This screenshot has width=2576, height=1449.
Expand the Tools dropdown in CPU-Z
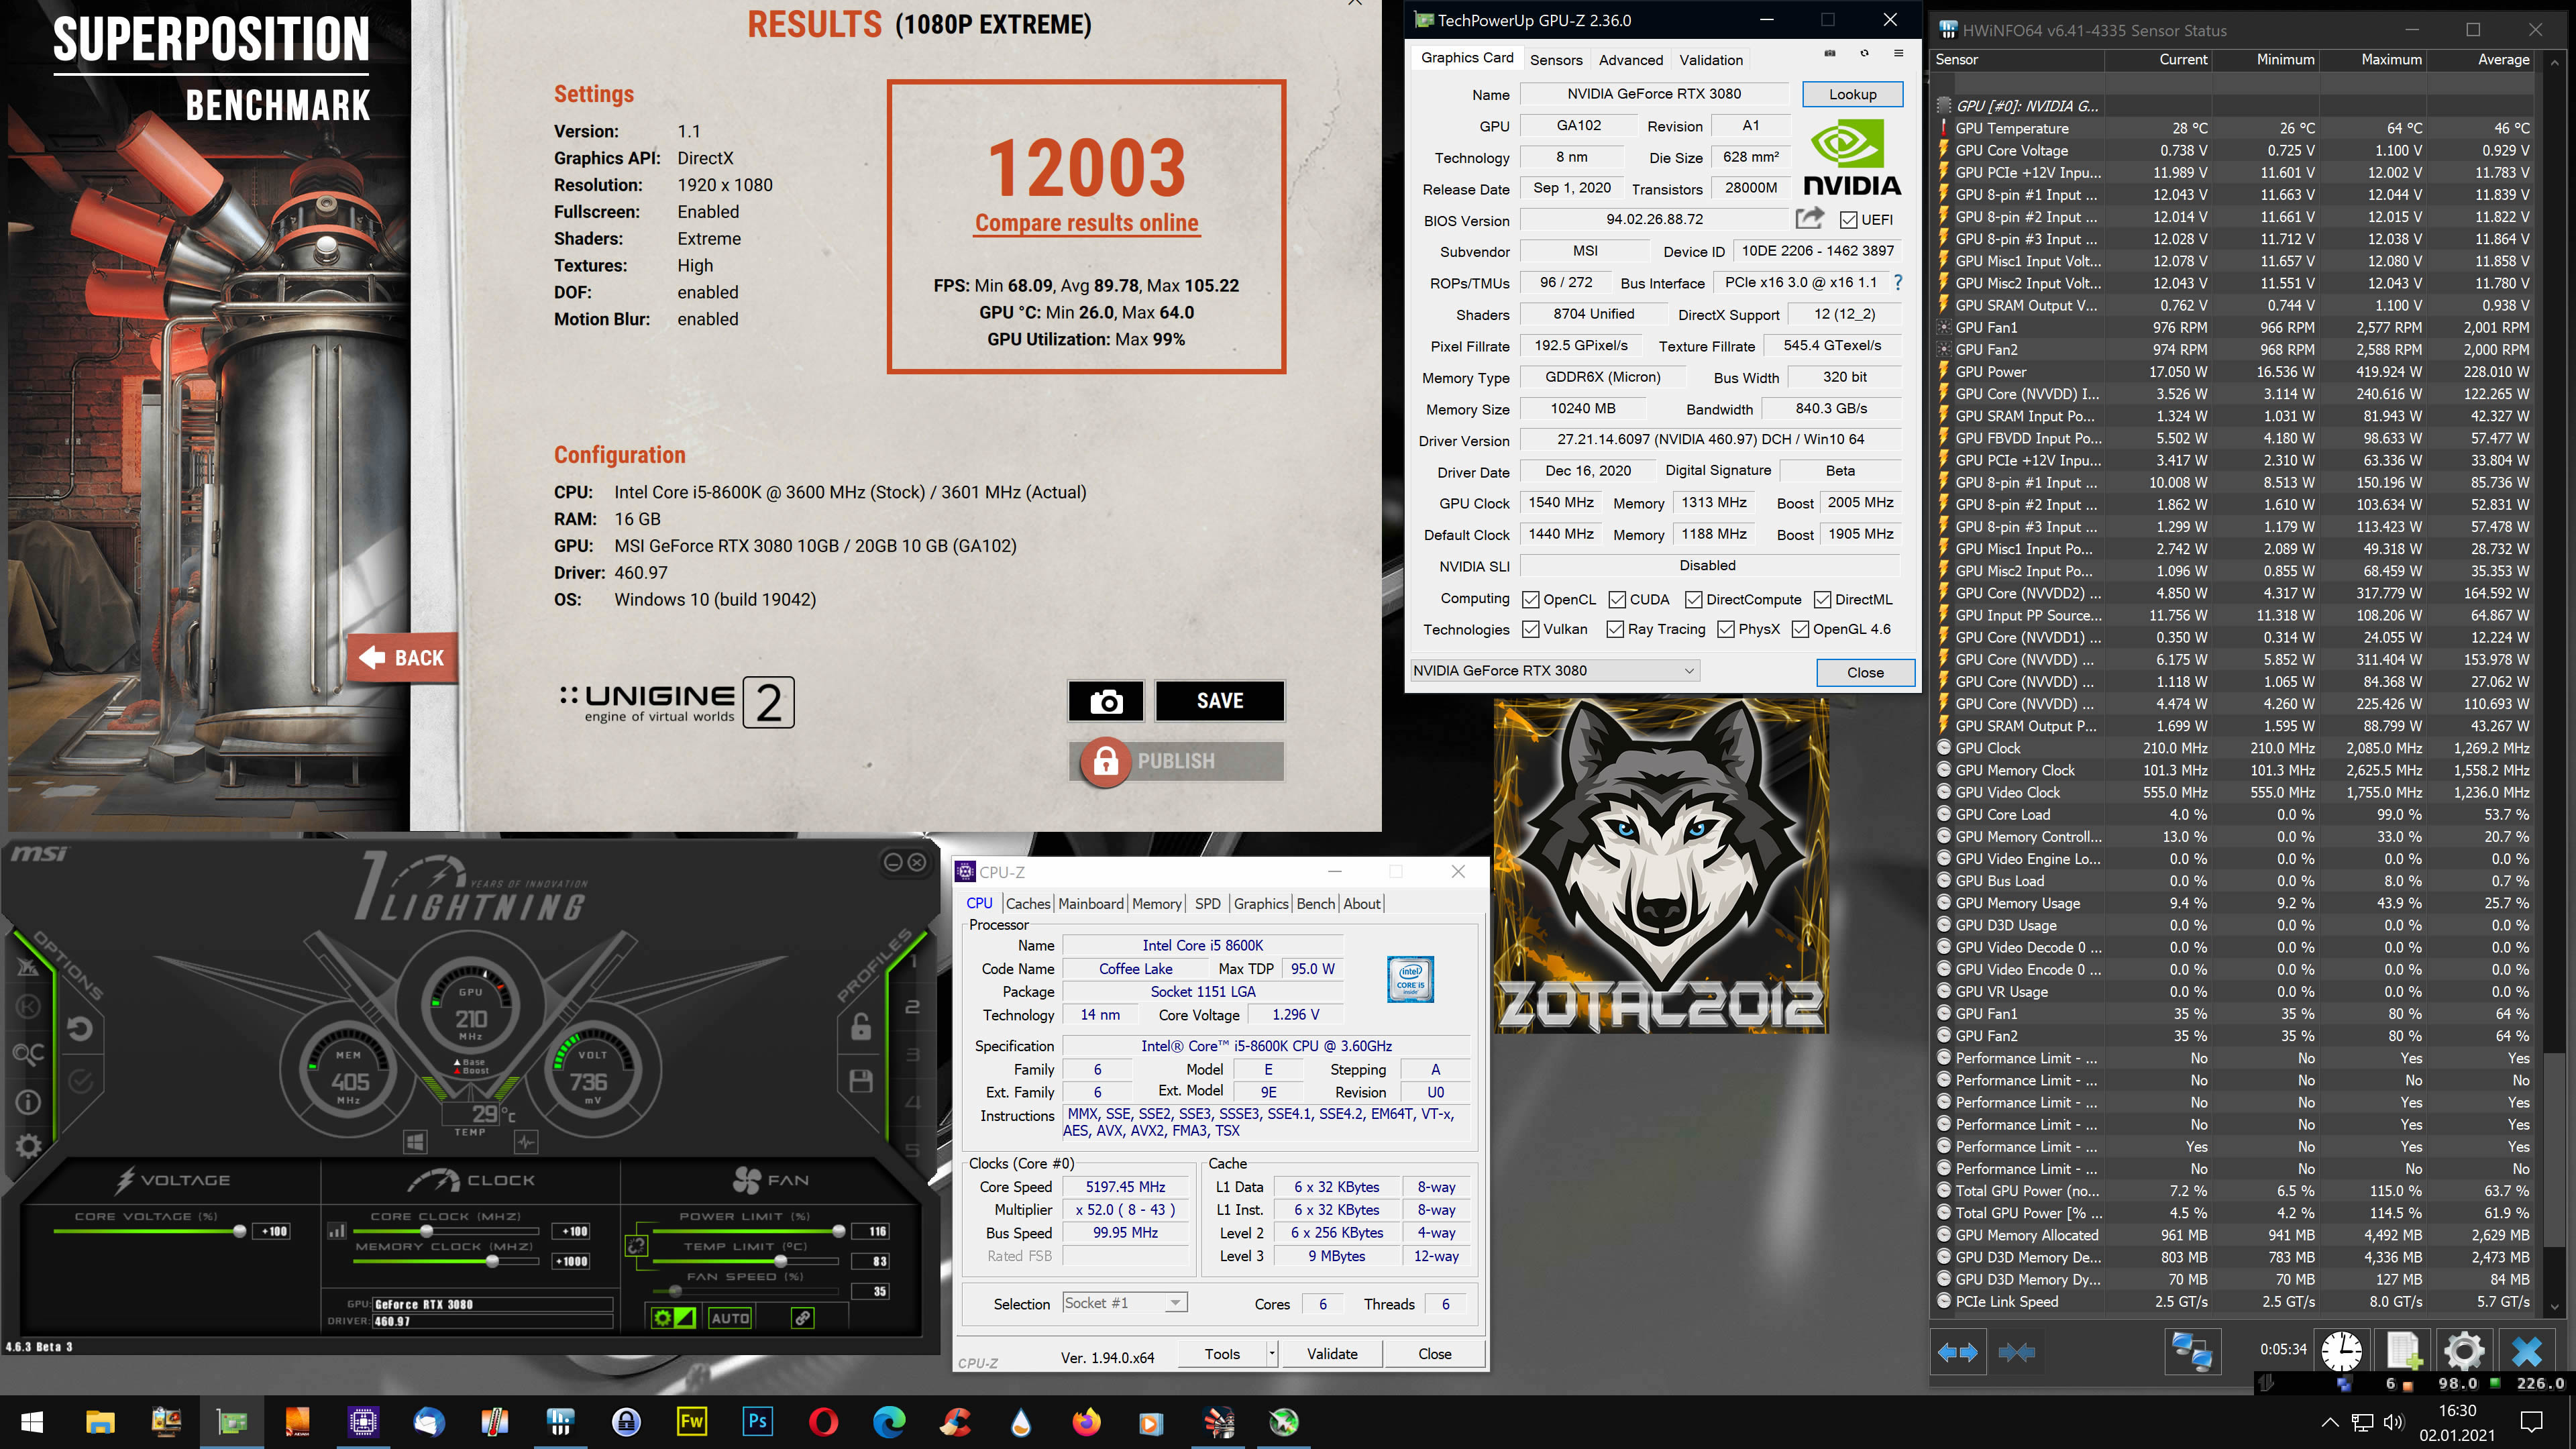point(1271,1353)
